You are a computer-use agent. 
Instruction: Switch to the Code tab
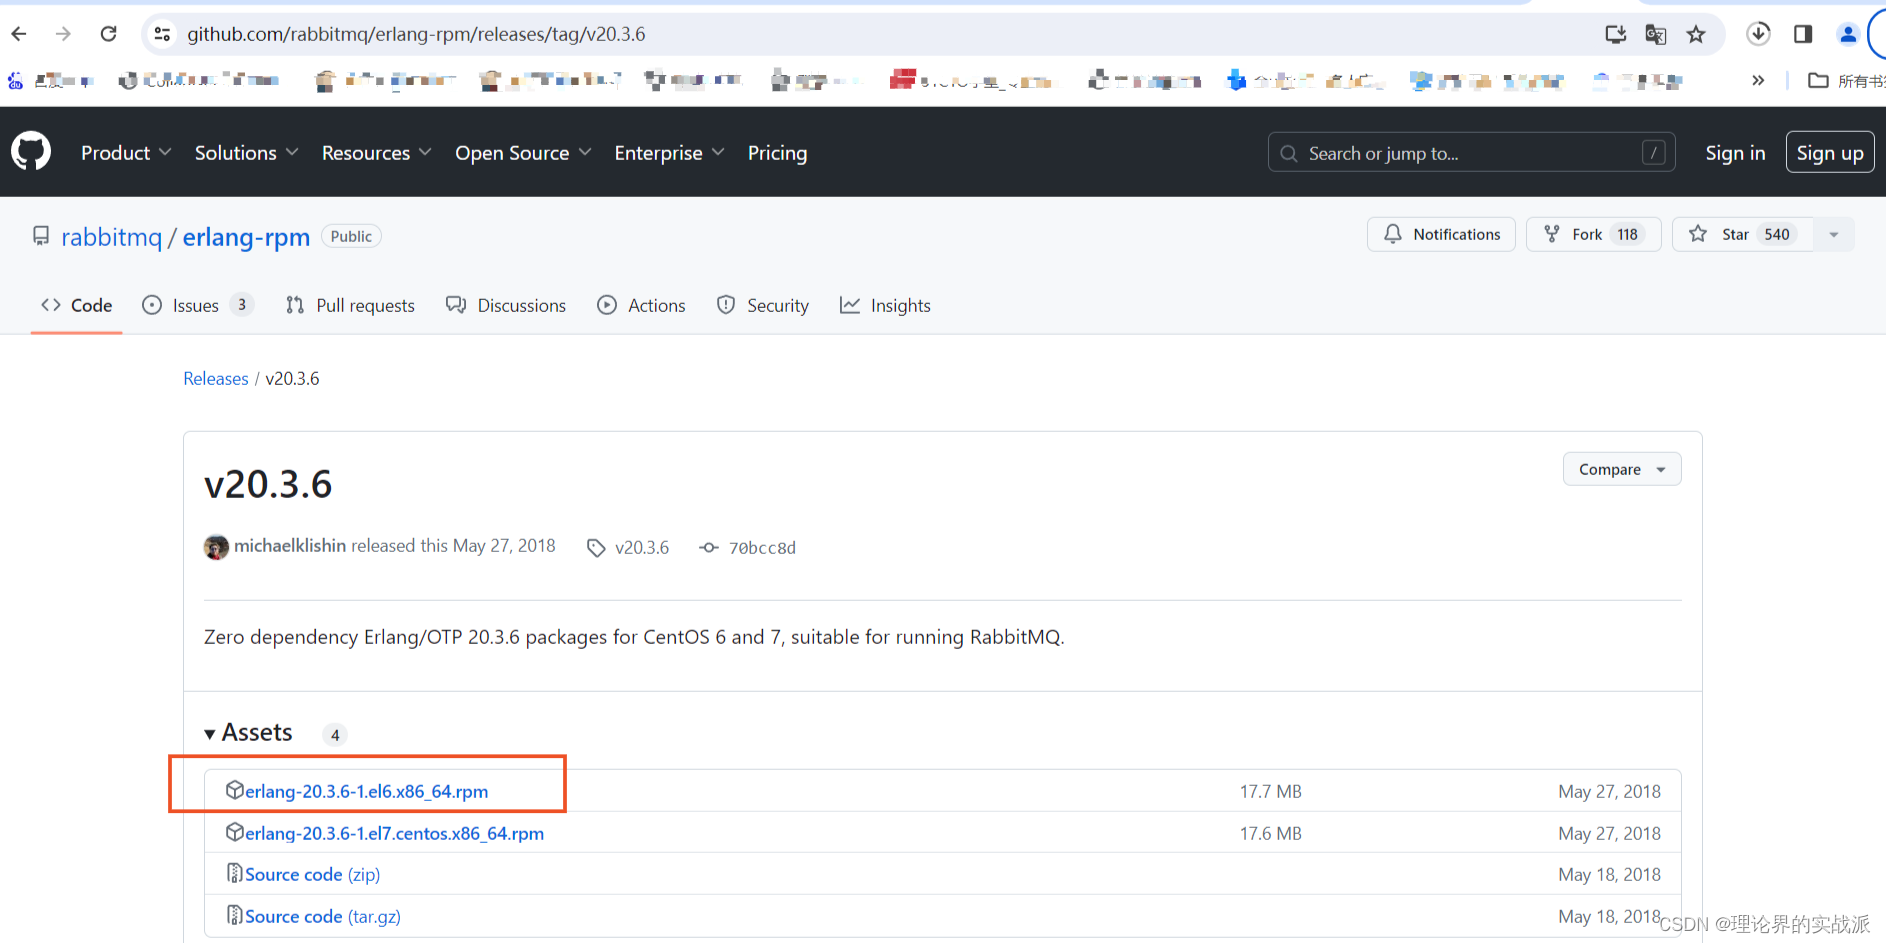point(76,305)
